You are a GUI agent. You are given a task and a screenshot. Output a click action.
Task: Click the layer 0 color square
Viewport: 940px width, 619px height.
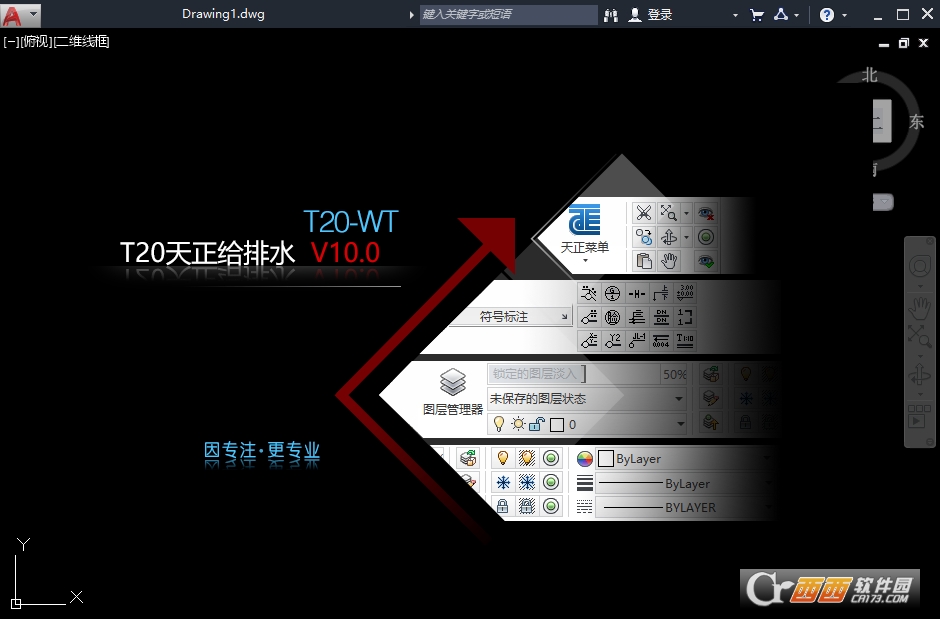[x=557, y=425]
